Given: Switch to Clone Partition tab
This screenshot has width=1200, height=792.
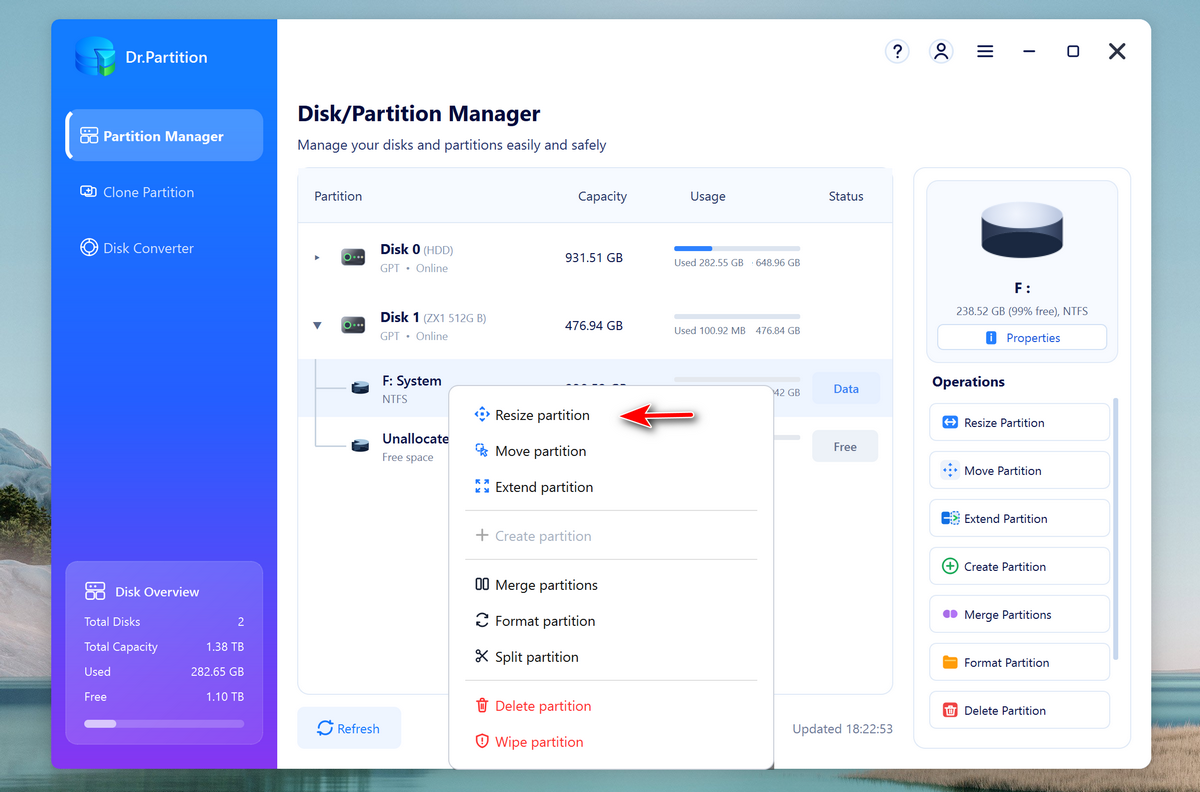Looking at the screenshot, I should tap(164, 192).
